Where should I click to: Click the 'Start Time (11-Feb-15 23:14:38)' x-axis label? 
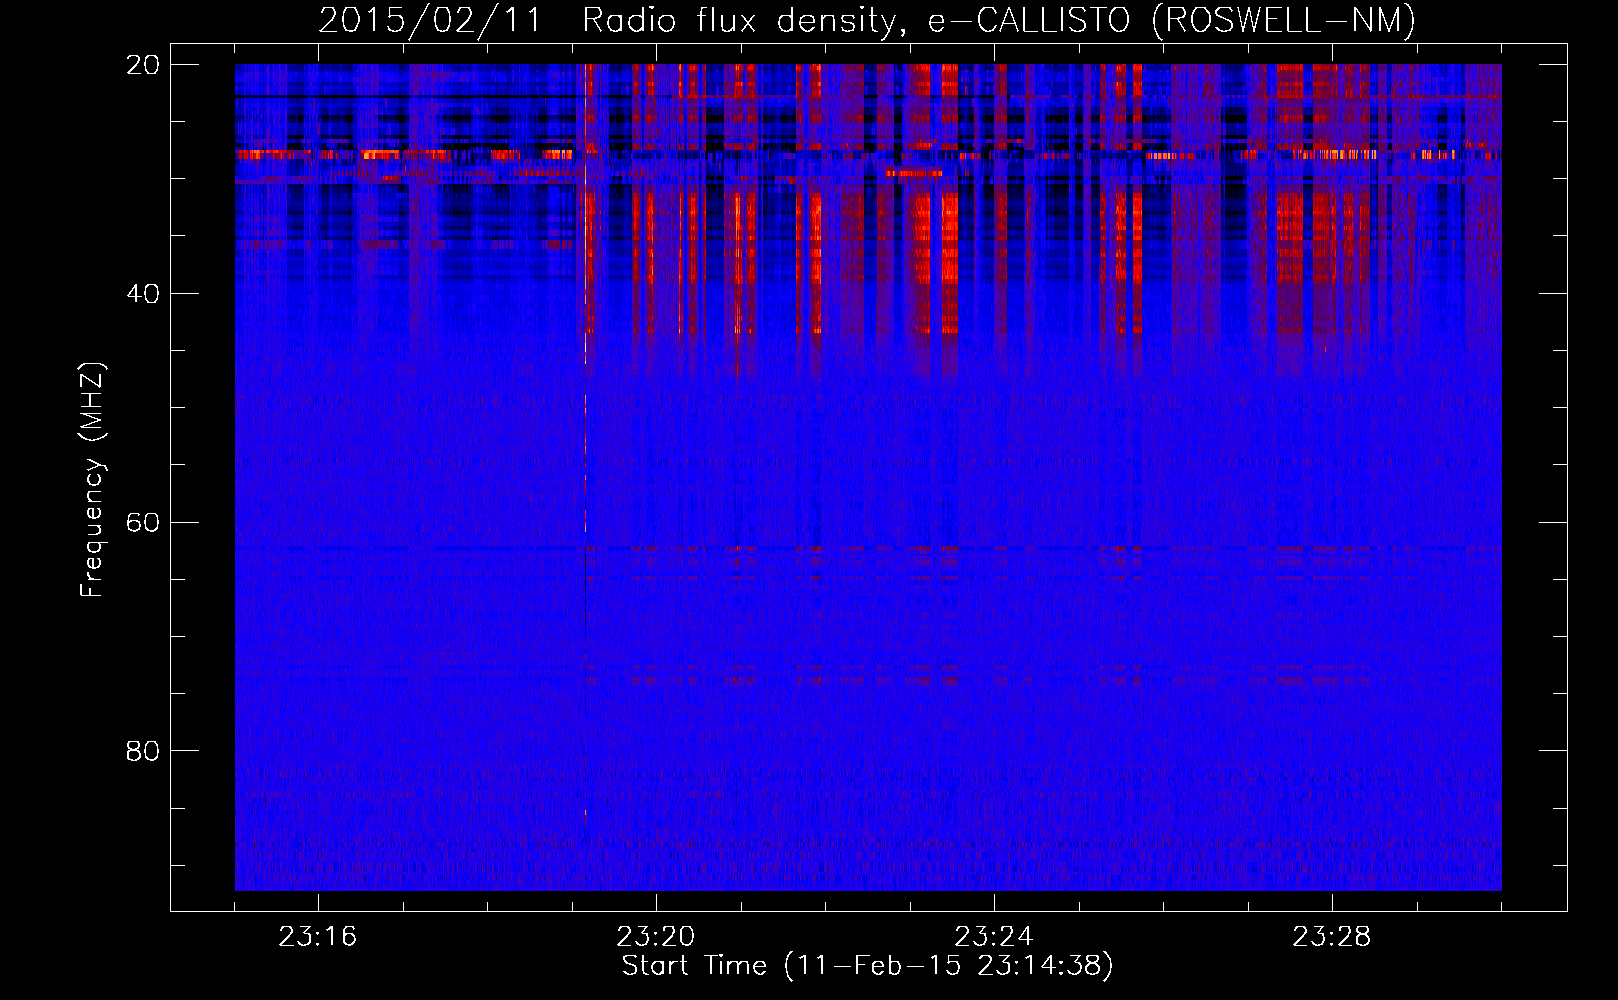pos(867,966)
